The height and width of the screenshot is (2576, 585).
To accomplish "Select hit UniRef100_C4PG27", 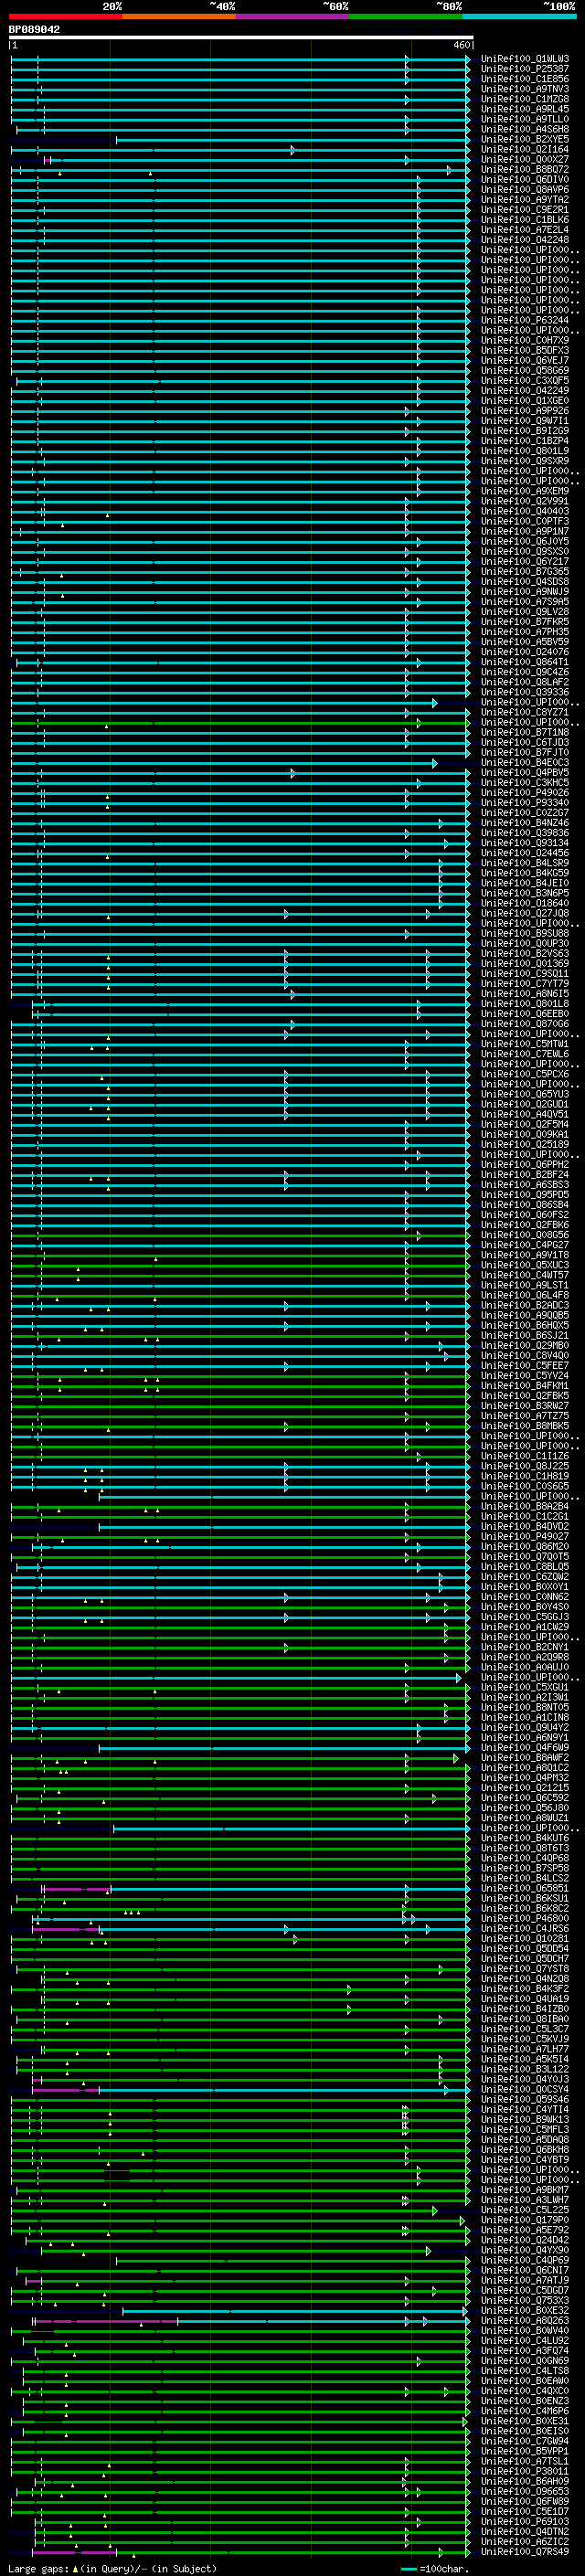I will (525, 1245).
